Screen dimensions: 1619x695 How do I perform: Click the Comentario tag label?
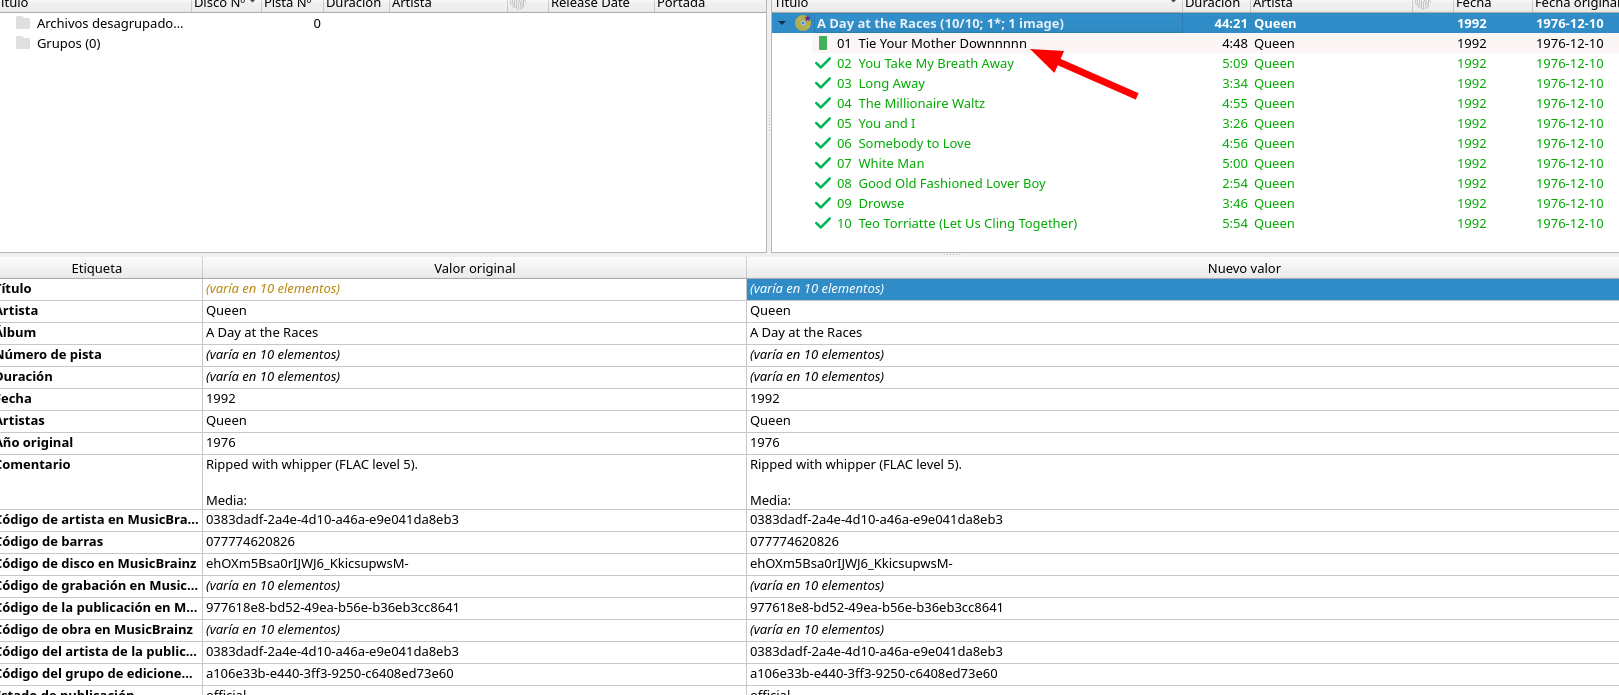click(x=35, y=465)
